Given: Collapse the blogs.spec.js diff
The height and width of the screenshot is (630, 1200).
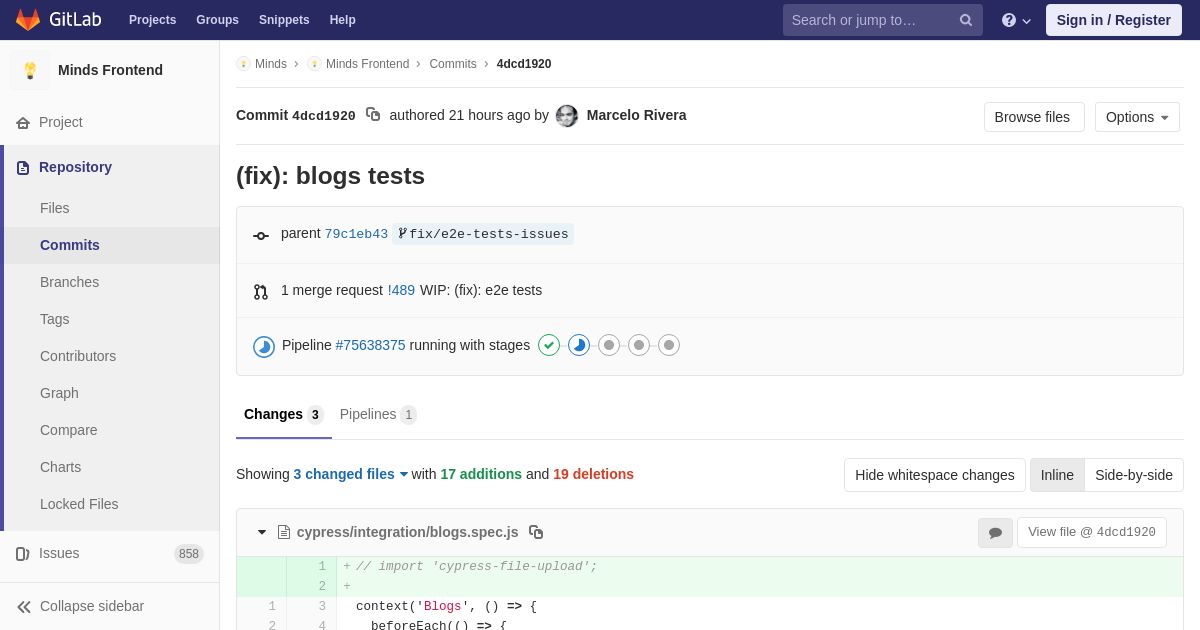Looking at the screenshot, I should pyautogui.click(x=262, y=532).
